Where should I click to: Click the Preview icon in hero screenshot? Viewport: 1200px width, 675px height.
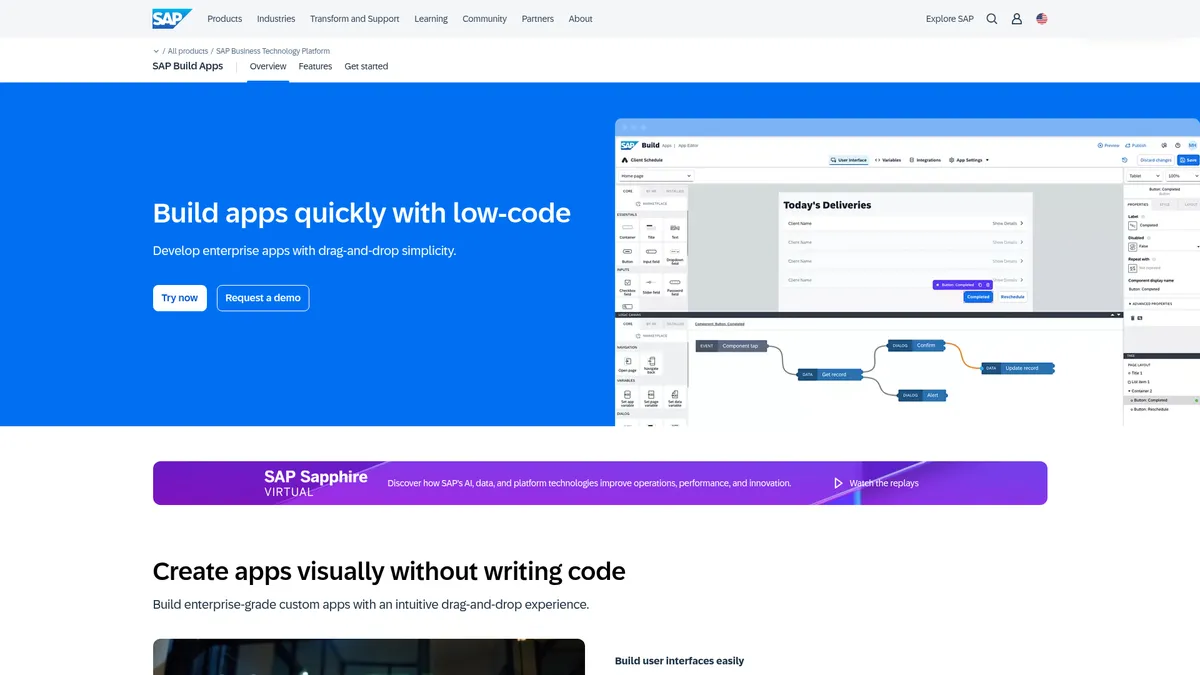(x=1100, y=145)
